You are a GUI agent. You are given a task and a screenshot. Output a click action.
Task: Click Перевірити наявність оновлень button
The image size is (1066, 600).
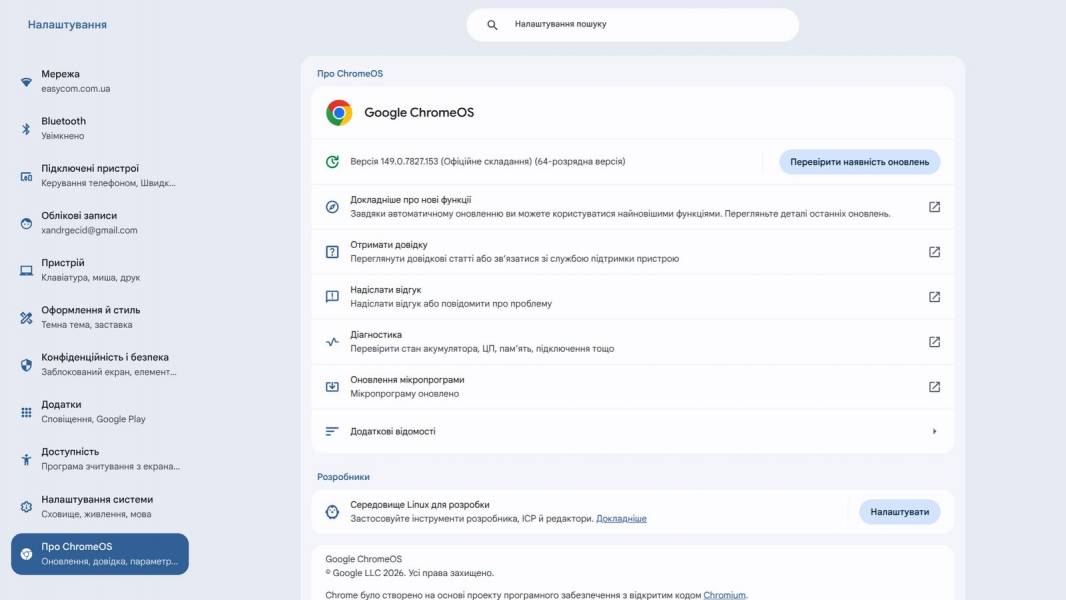[x=859, y=162]
